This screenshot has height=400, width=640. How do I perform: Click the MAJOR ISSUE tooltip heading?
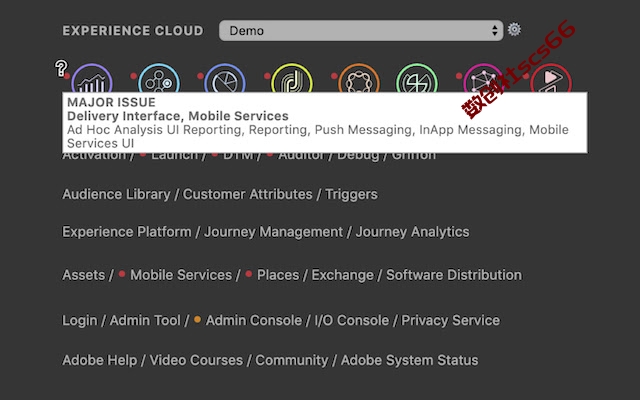(111, 102)
